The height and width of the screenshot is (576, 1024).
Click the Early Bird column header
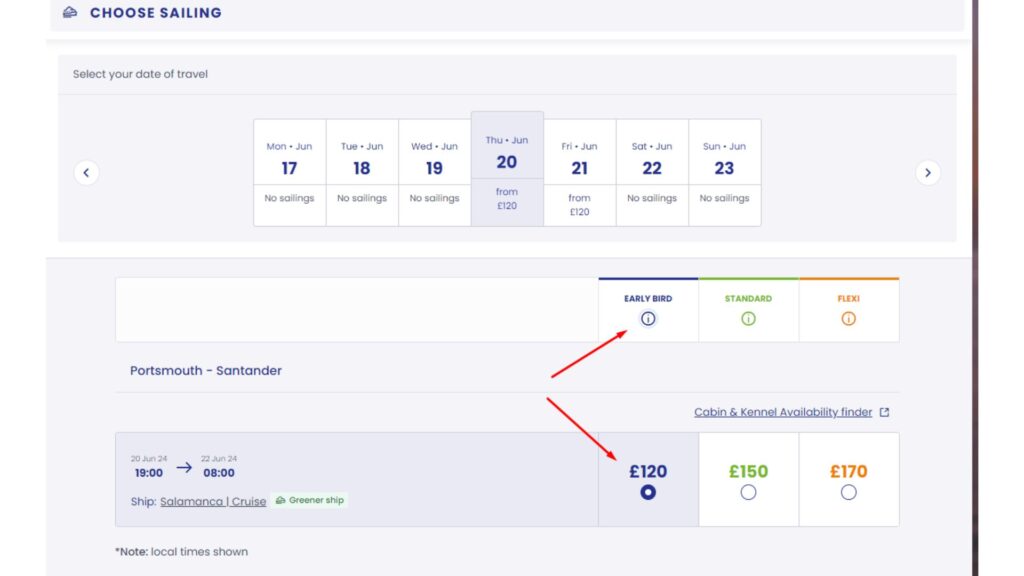coord(648,298)
